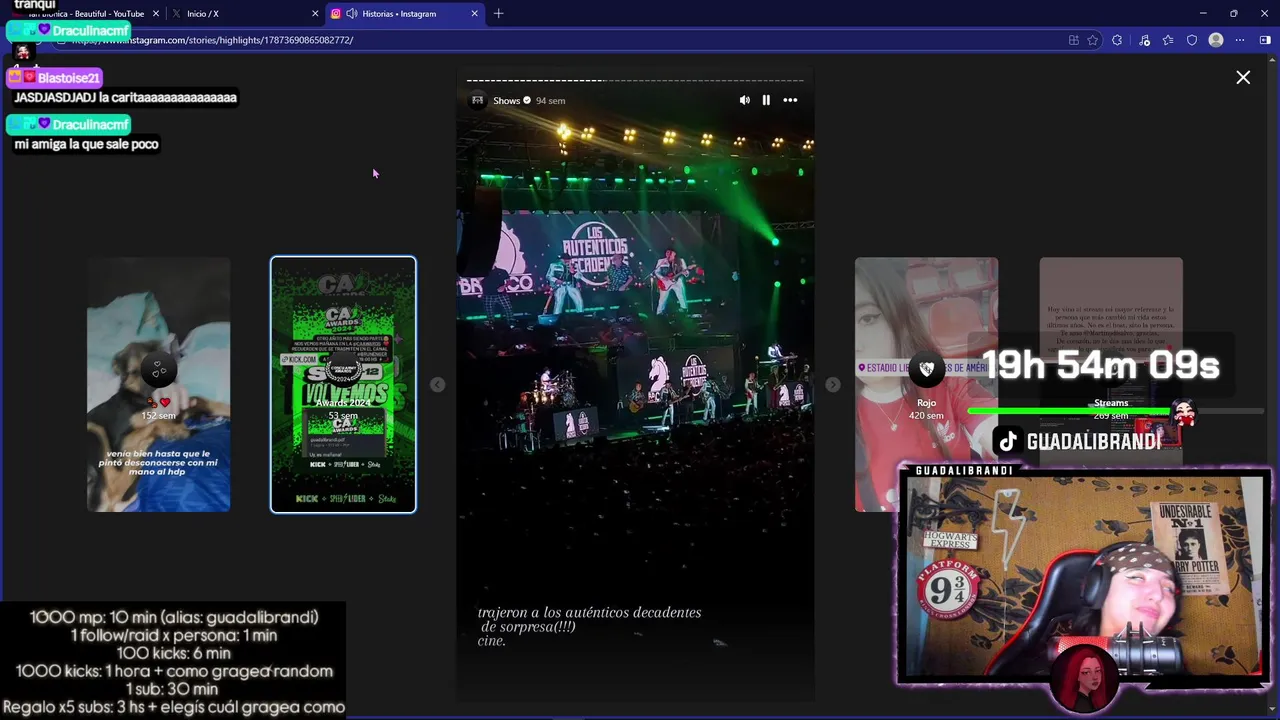Click the '100 kicks: 6 min' overlay line

pos(173,653)
